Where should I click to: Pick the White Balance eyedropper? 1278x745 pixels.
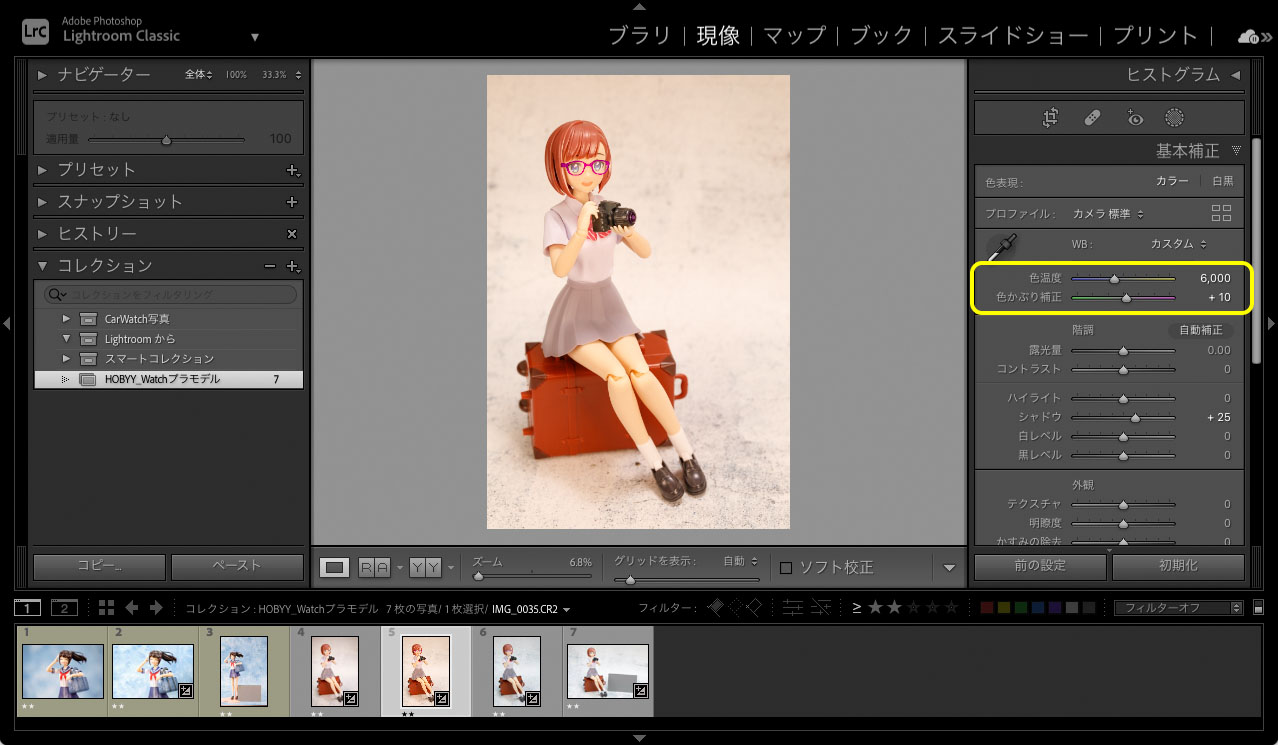click(1002, 246)
